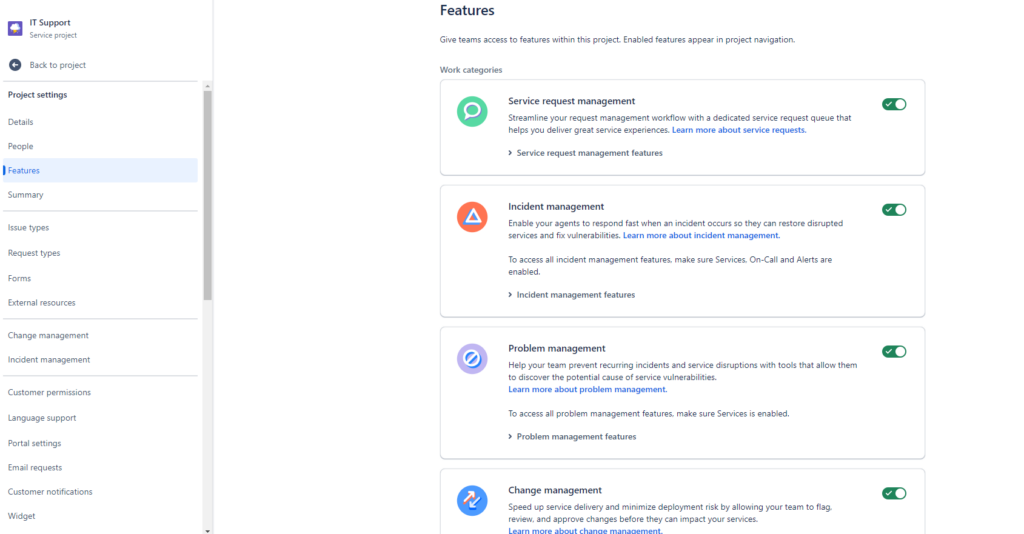Open External resources settings
Image resolution: width=1024 pixels, height=534 pixels.
click(41, 303)
